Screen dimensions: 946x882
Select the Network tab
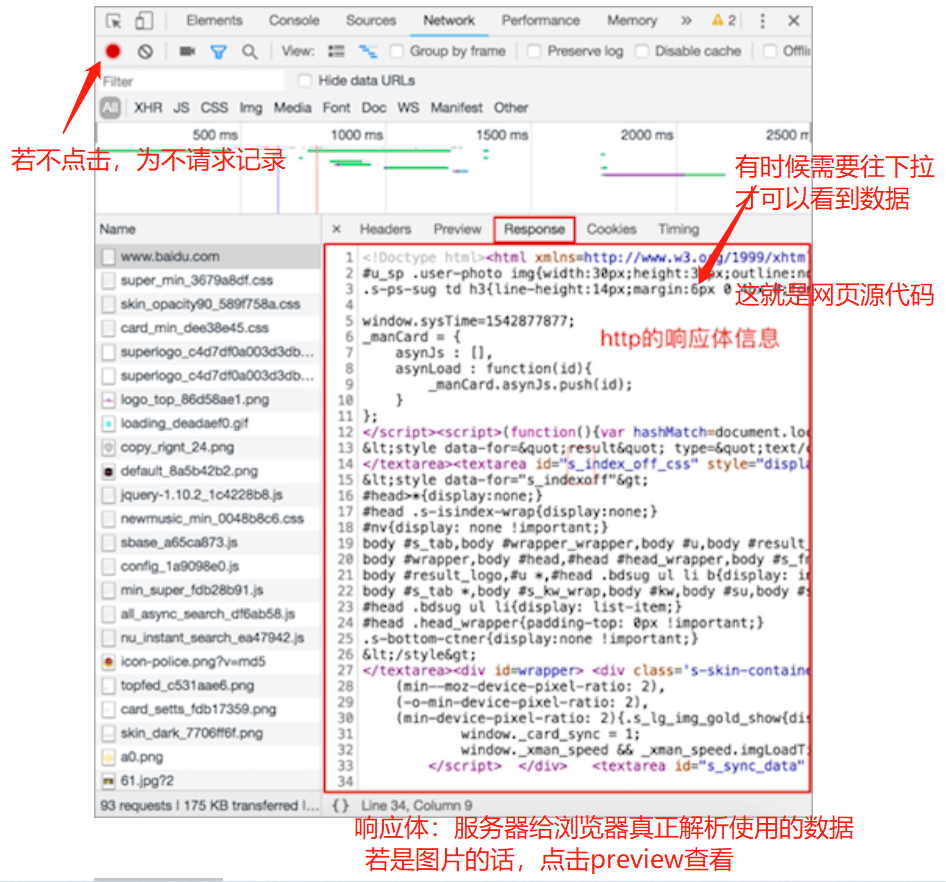click(449, 21)
